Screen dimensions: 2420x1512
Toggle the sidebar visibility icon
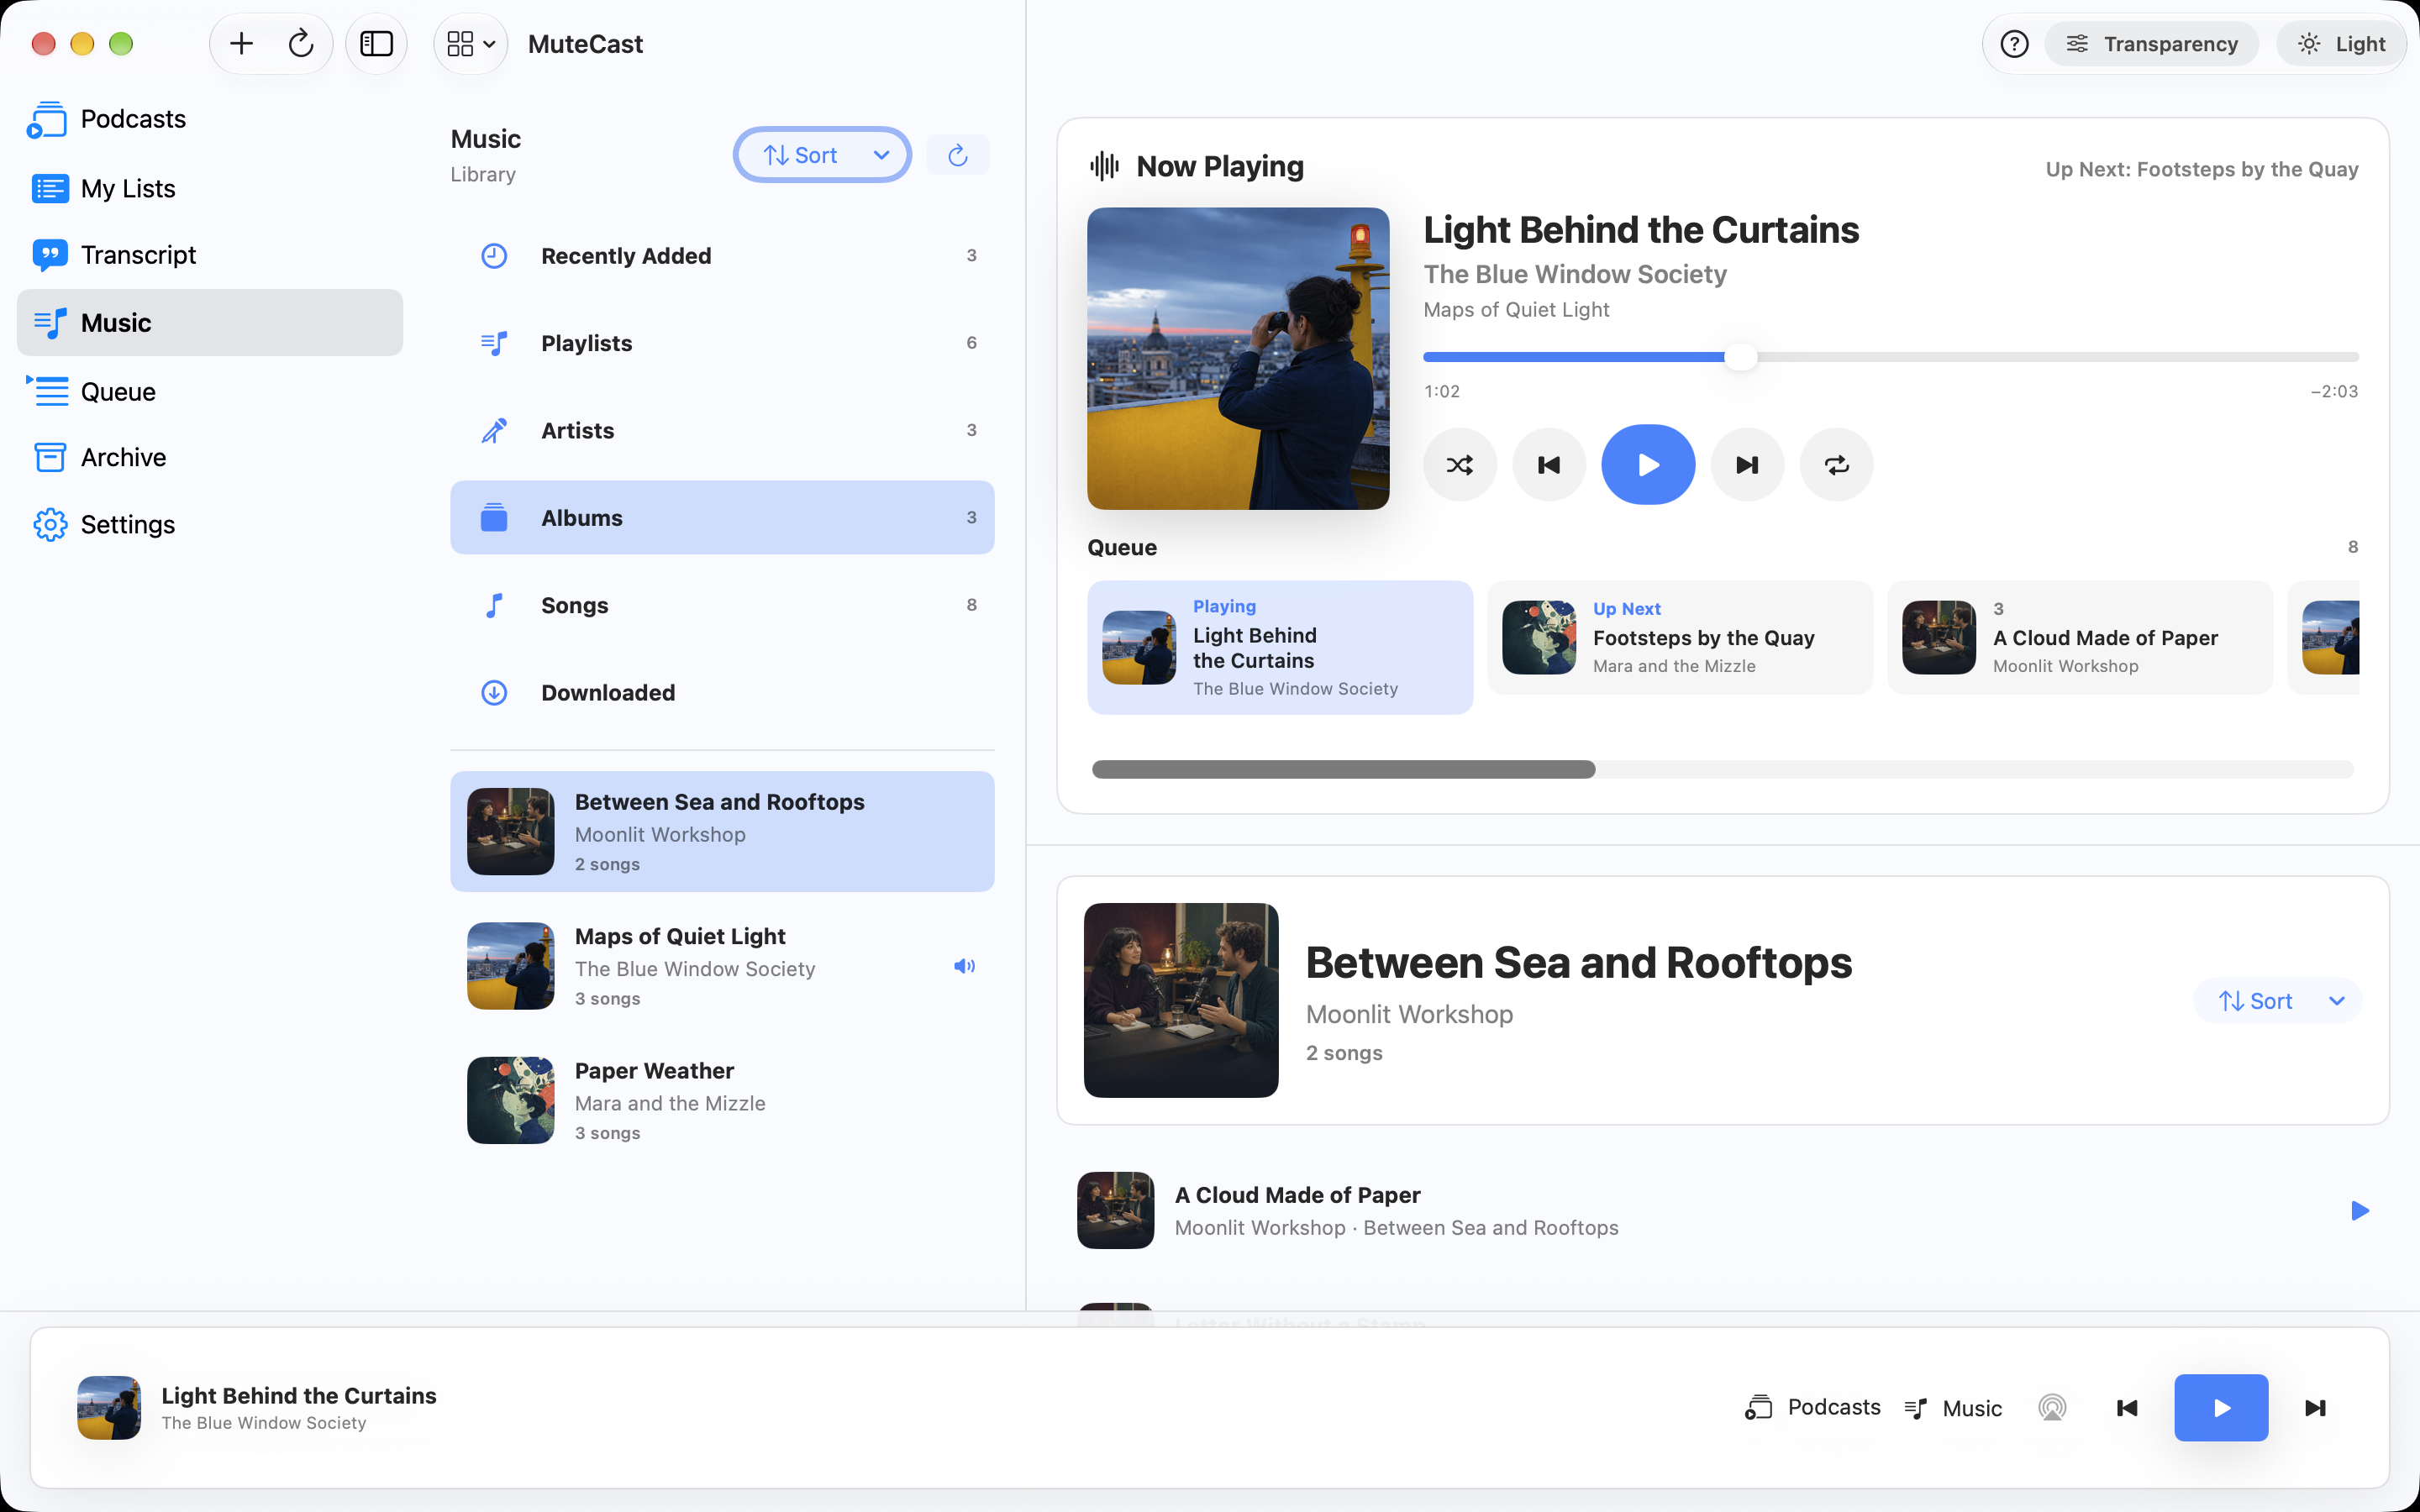[376, 44]
